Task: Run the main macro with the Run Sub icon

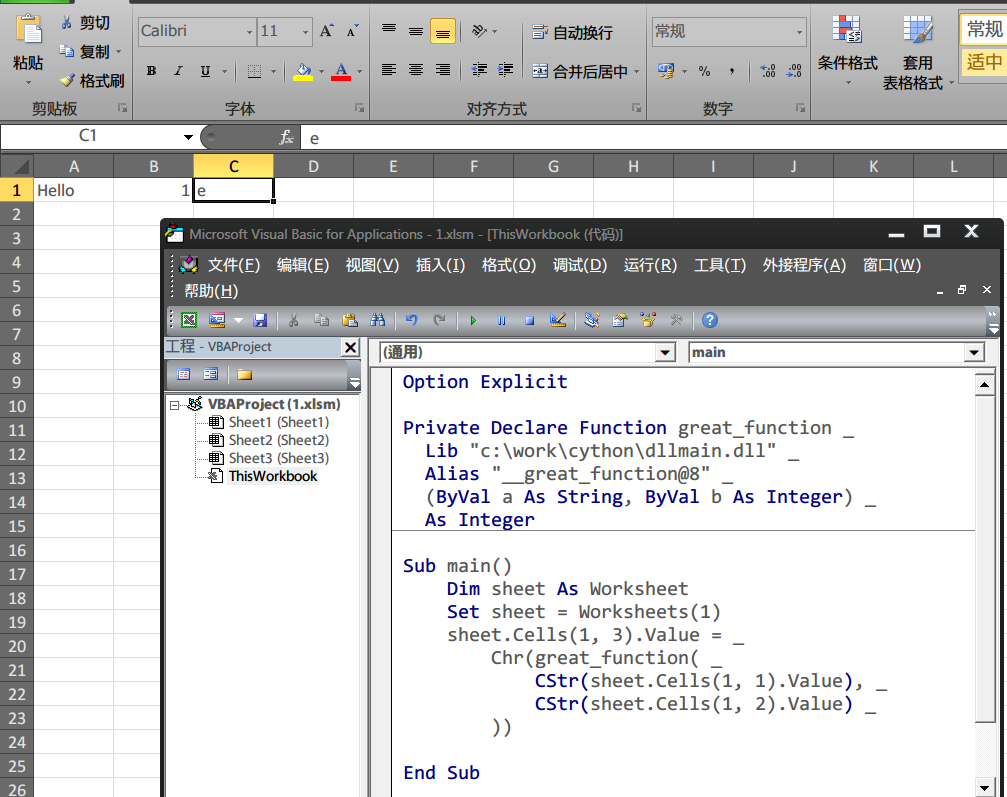Action: (473, 320)
